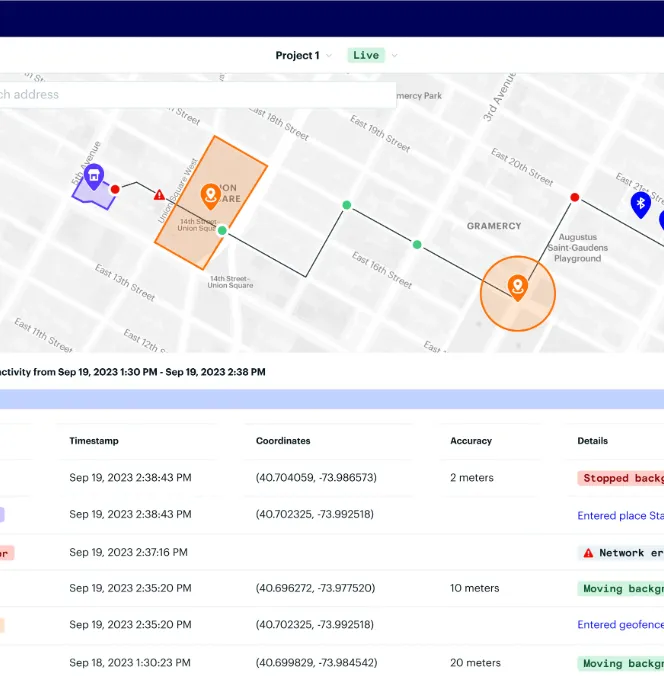Screen dimensions: 664x686
Task: Click the Sep 18, 2023 1:30:23 PM timestamp
Action: coord(130,663)
